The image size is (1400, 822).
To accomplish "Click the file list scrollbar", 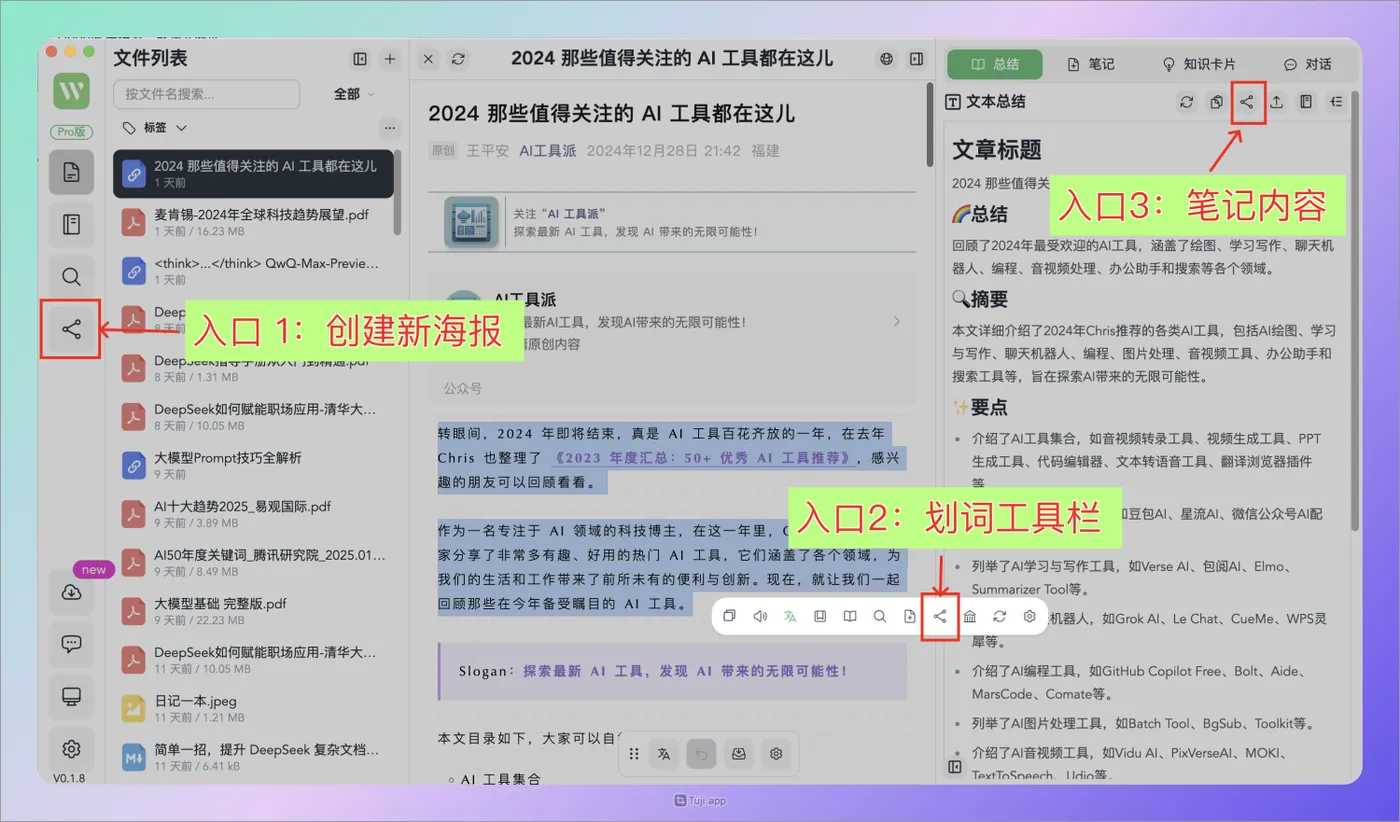I will click(x=398, y=192).
